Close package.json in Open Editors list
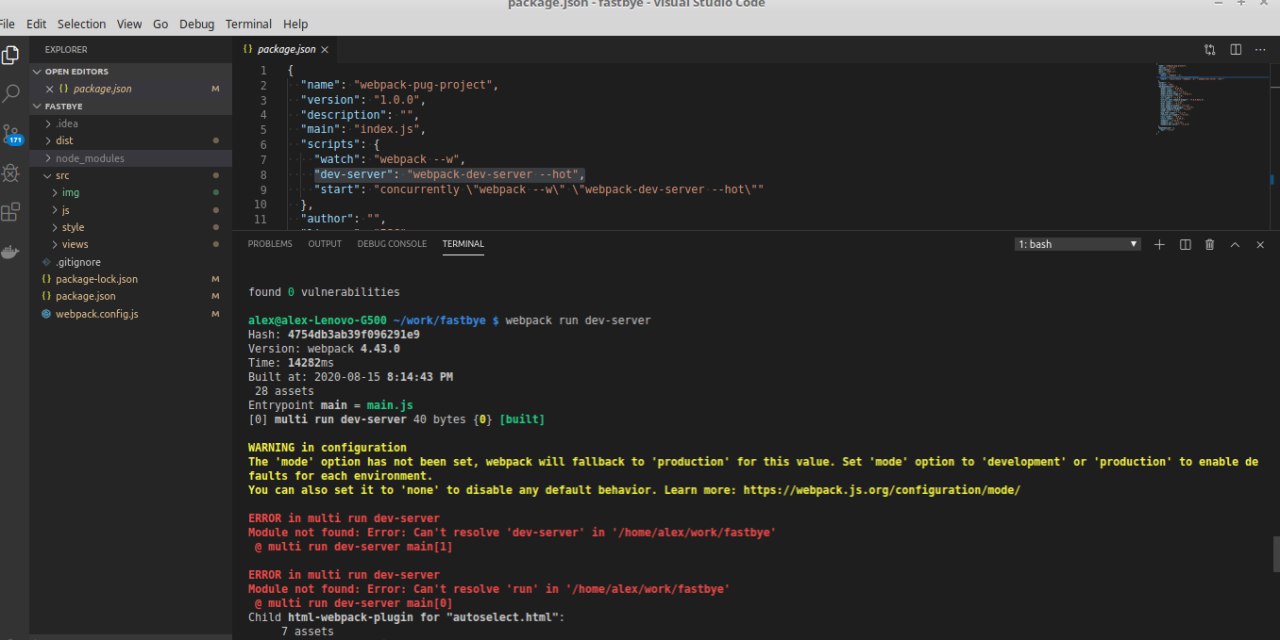 click(49, 89)
